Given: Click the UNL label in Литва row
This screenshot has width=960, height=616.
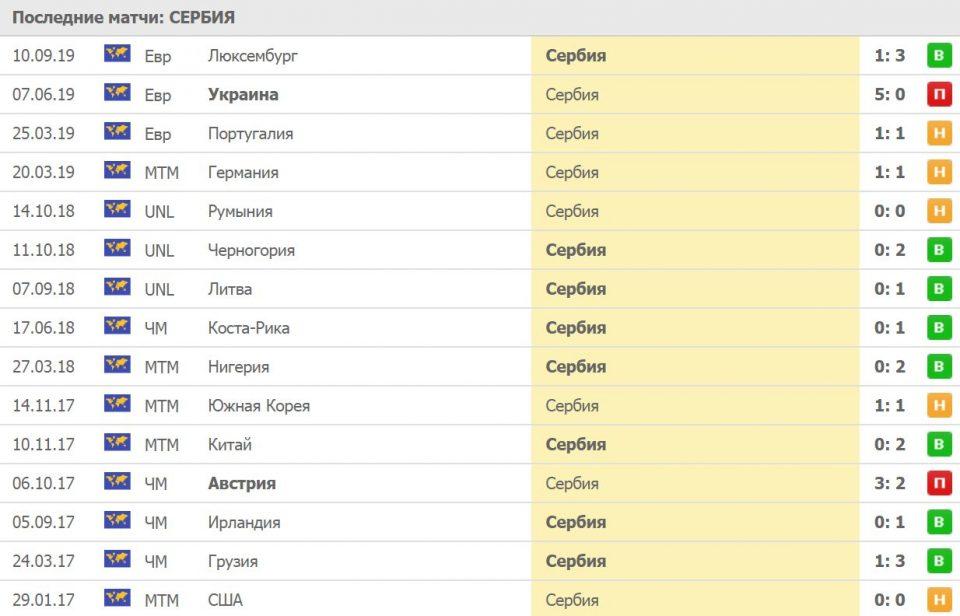Looking at the screenshot, I should click(x=159, y=289).
